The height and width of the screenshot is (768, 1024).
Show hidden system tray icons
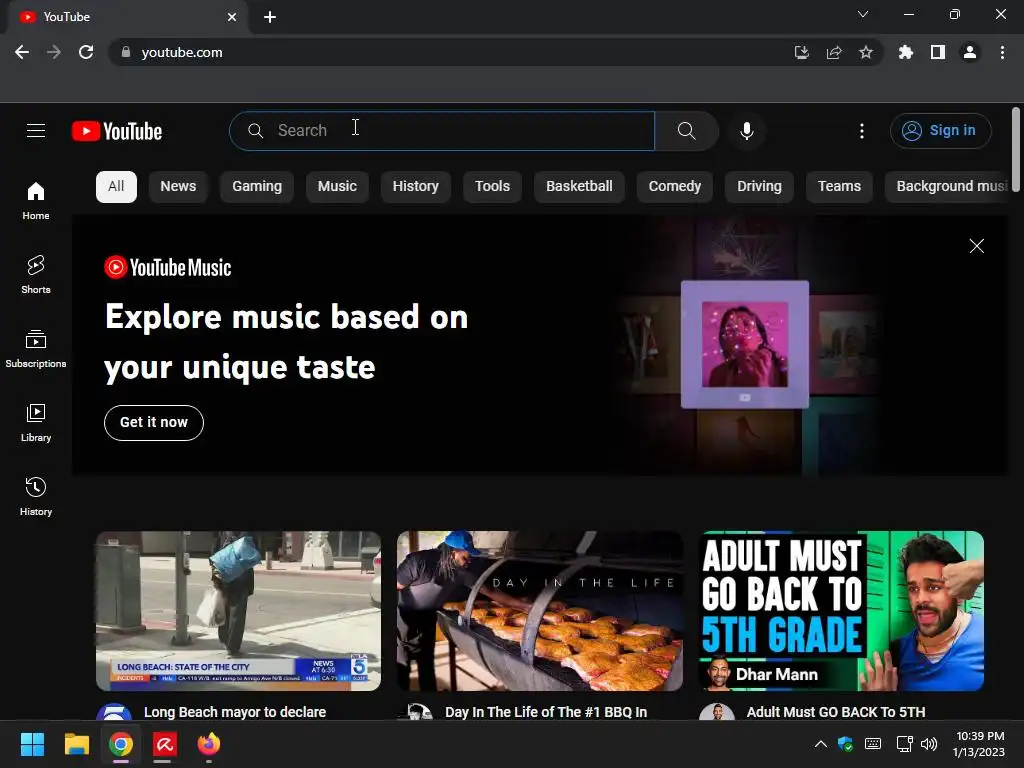click(820, 744)
